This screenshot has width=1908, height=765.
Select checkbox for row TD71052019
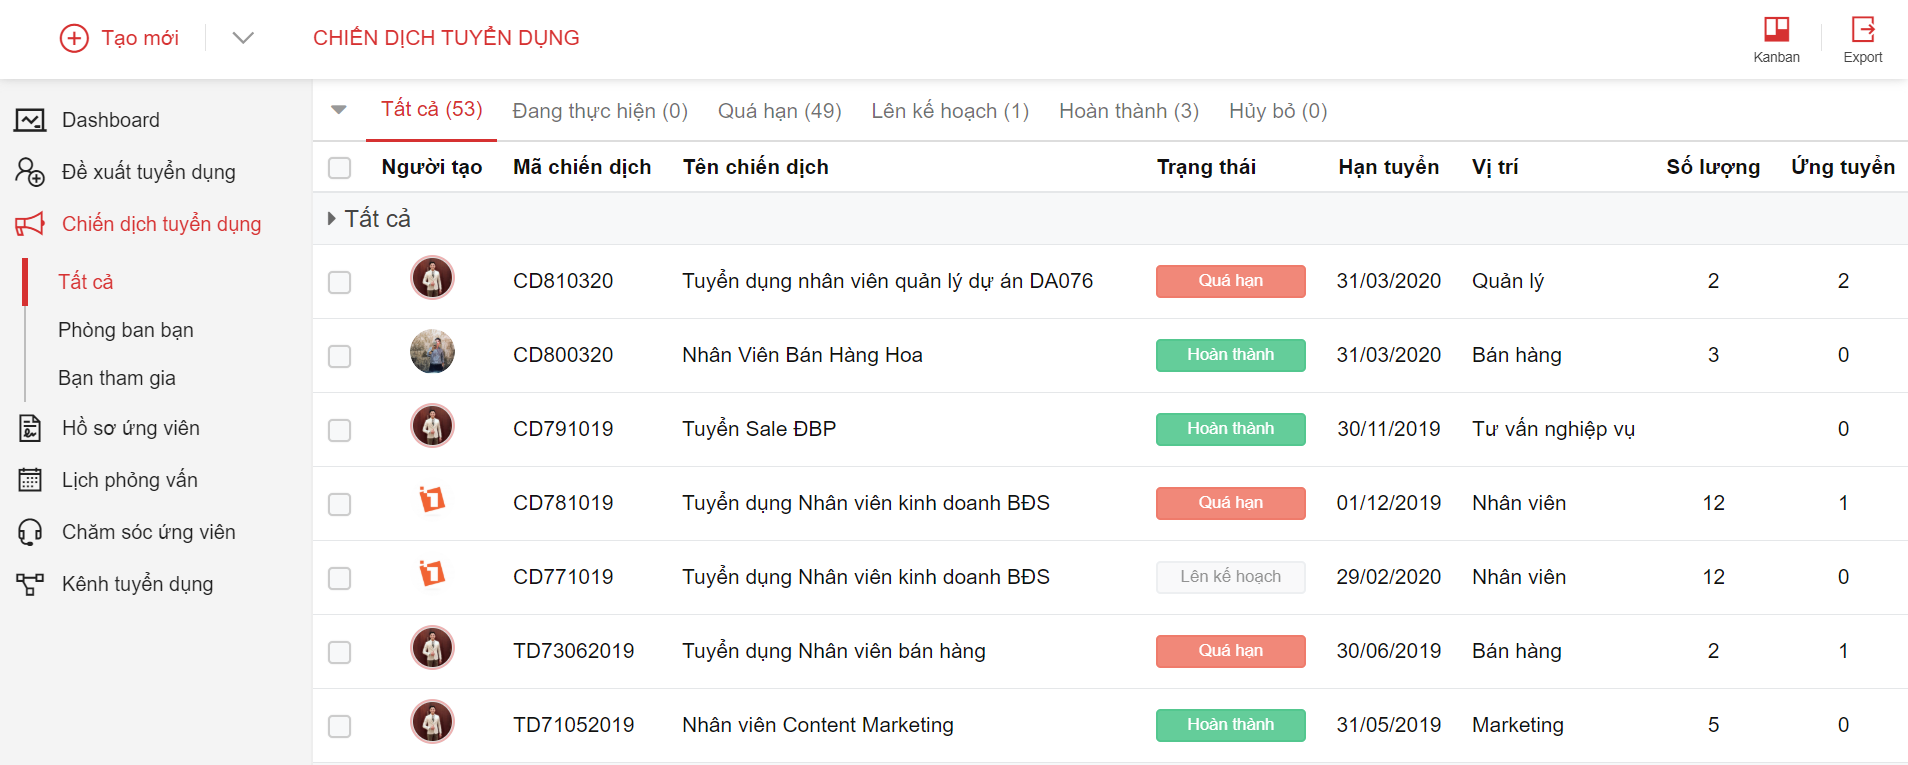pos(340,726)
